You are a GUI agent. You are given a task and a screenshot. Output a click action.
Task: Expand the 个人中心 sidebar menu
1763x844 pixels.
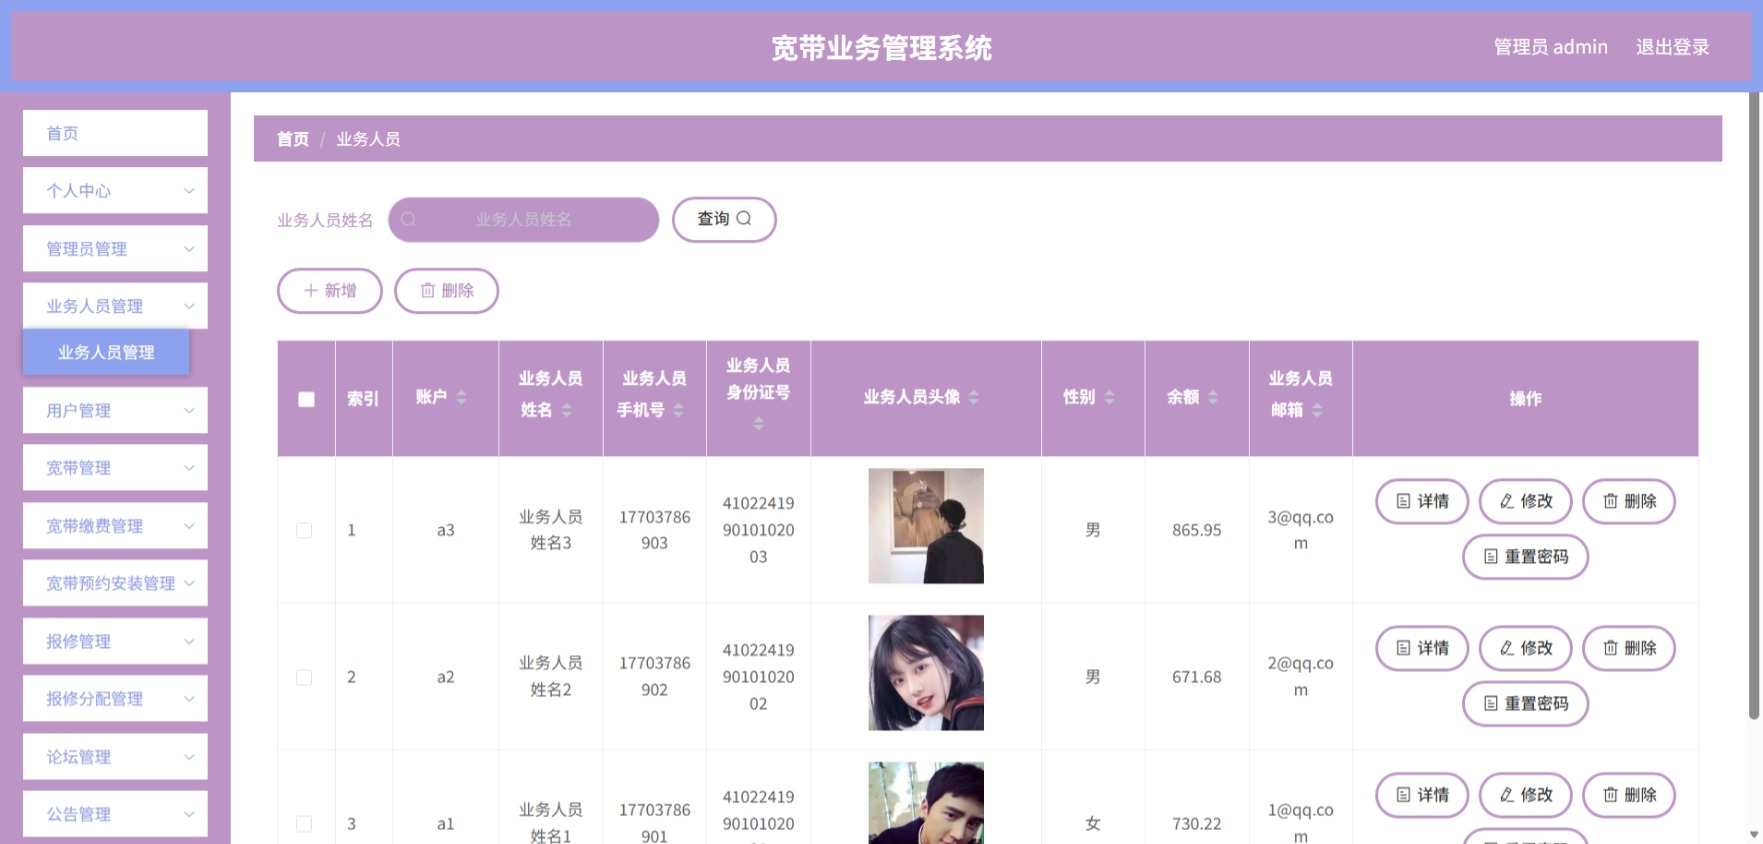(115, 190)
